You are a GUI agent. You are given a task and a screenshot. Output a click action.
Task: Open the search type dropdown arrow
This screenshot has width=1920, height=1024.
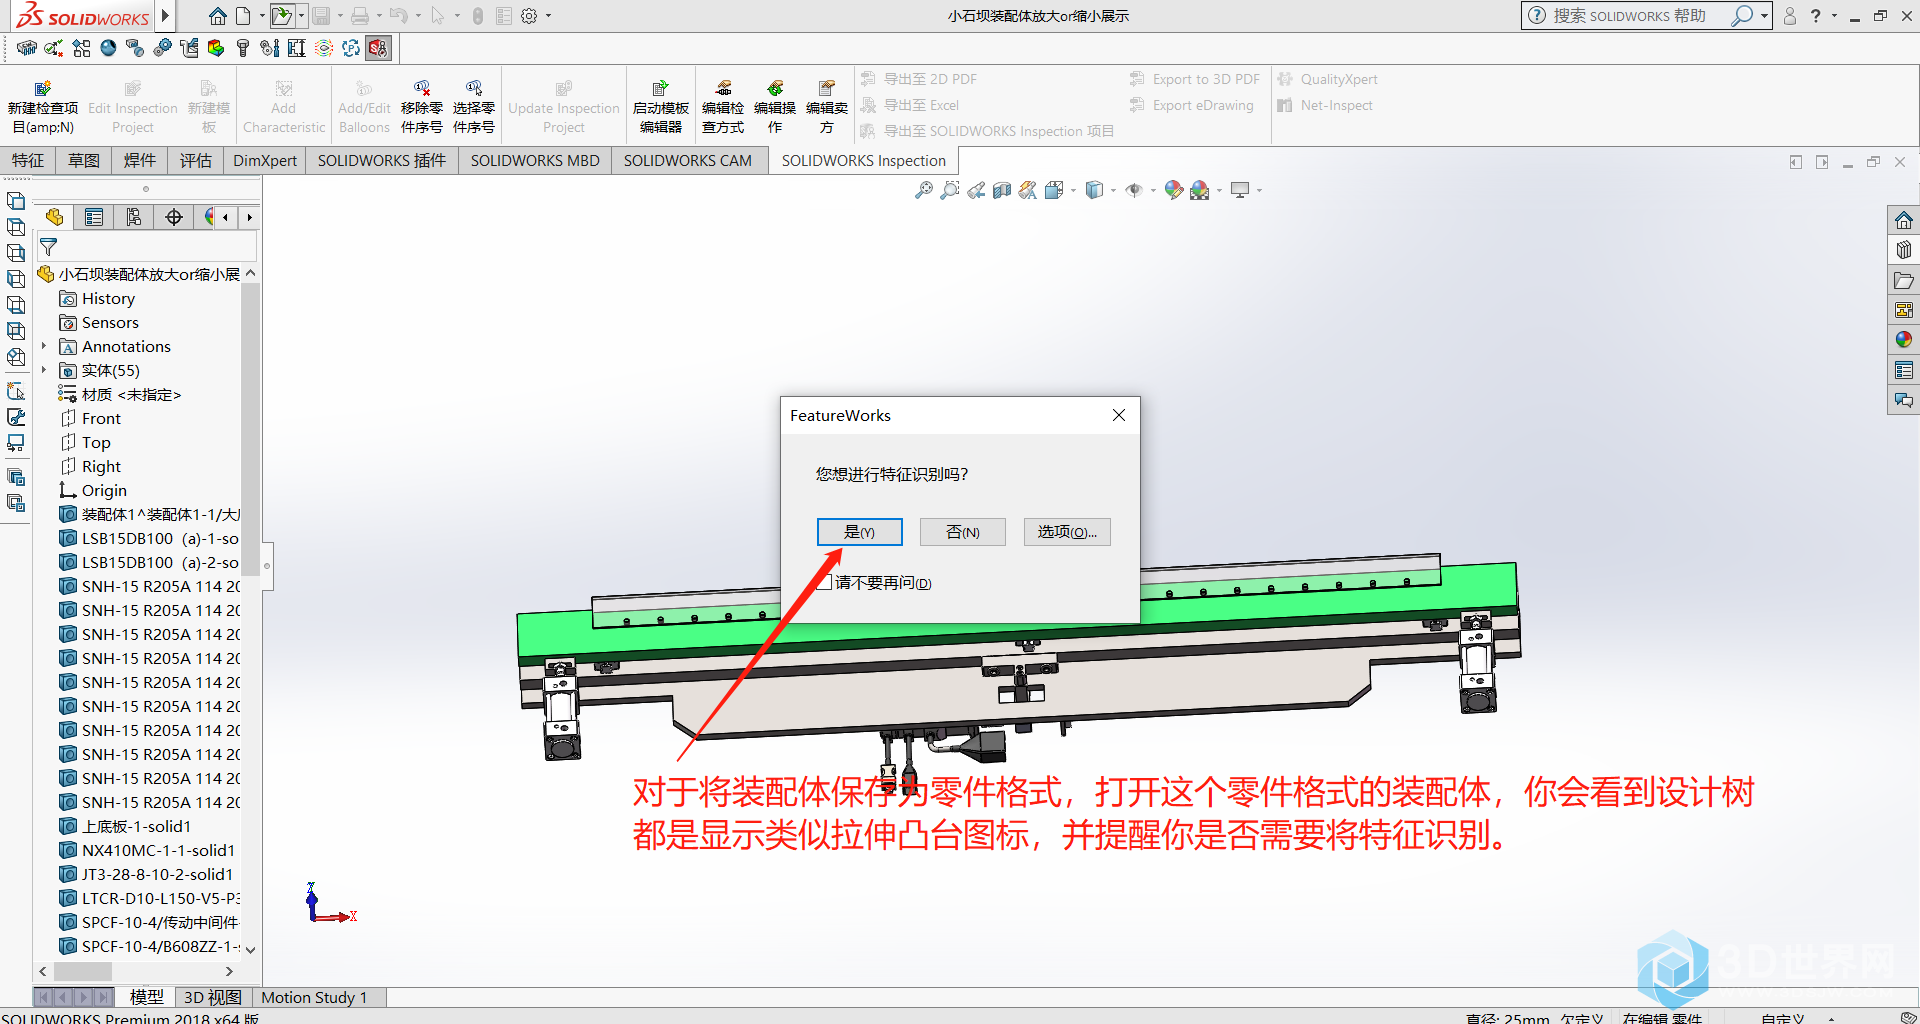point(1764,16)
